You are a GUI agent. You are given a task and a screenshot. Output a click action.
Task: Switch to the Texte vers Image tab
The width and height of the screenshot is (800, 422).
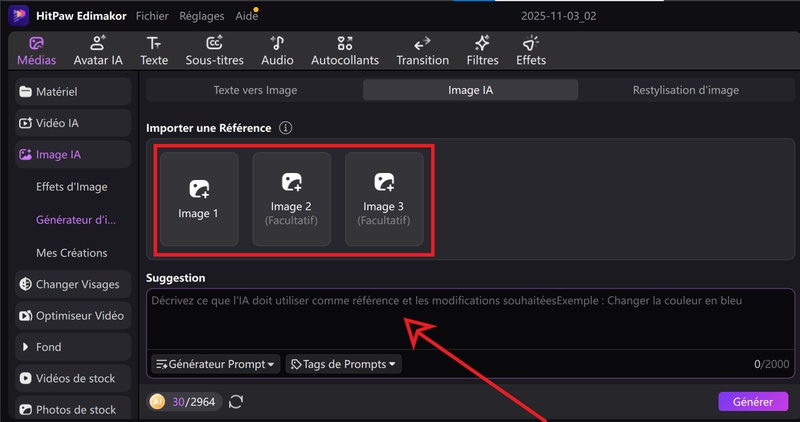(x=255, y=90)
